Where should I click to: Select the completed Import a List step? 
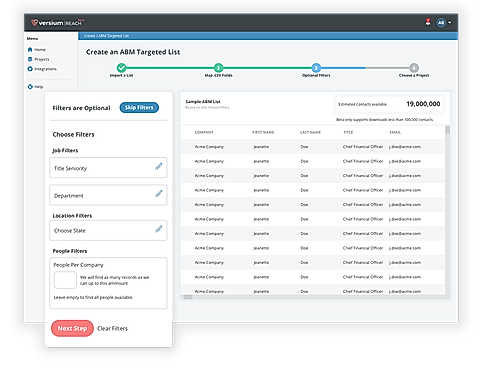[121, 68]
